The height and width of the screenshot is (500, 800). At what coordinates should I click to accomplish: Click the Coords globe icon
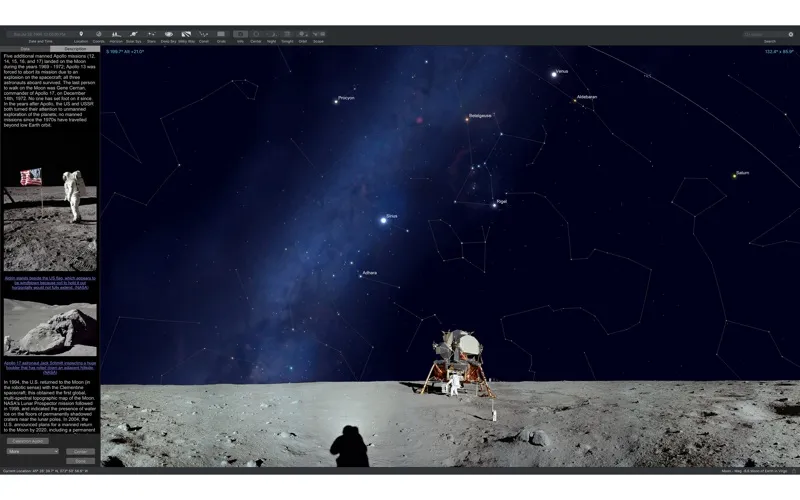[x=98, y=34]
